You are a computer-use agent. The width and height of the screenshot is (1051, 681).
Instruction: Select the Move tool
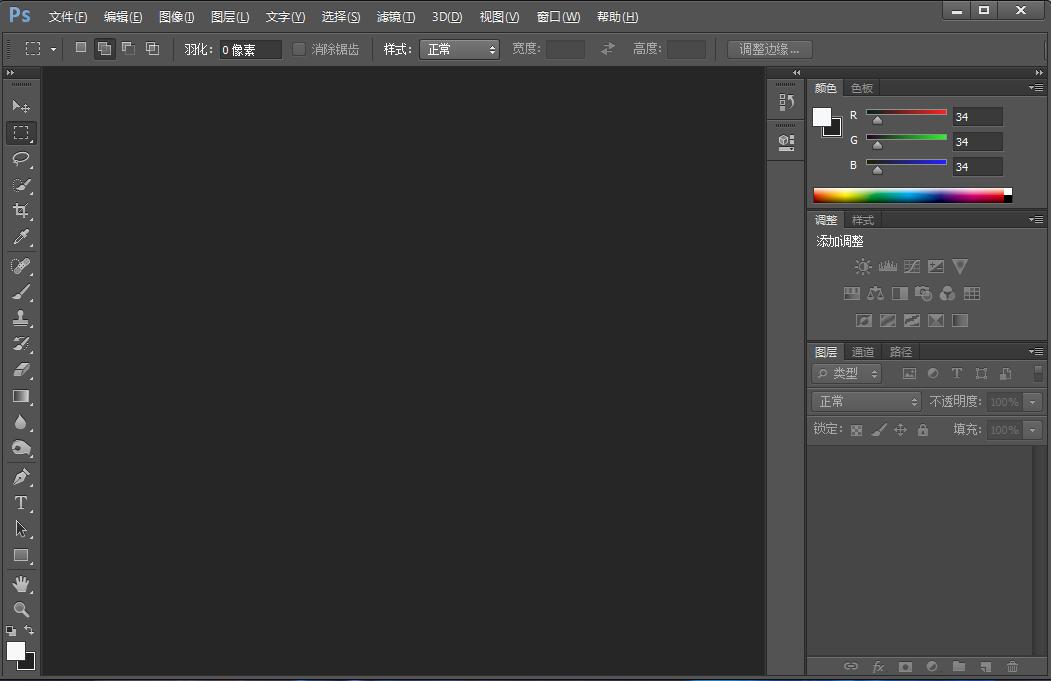[21, 107]
